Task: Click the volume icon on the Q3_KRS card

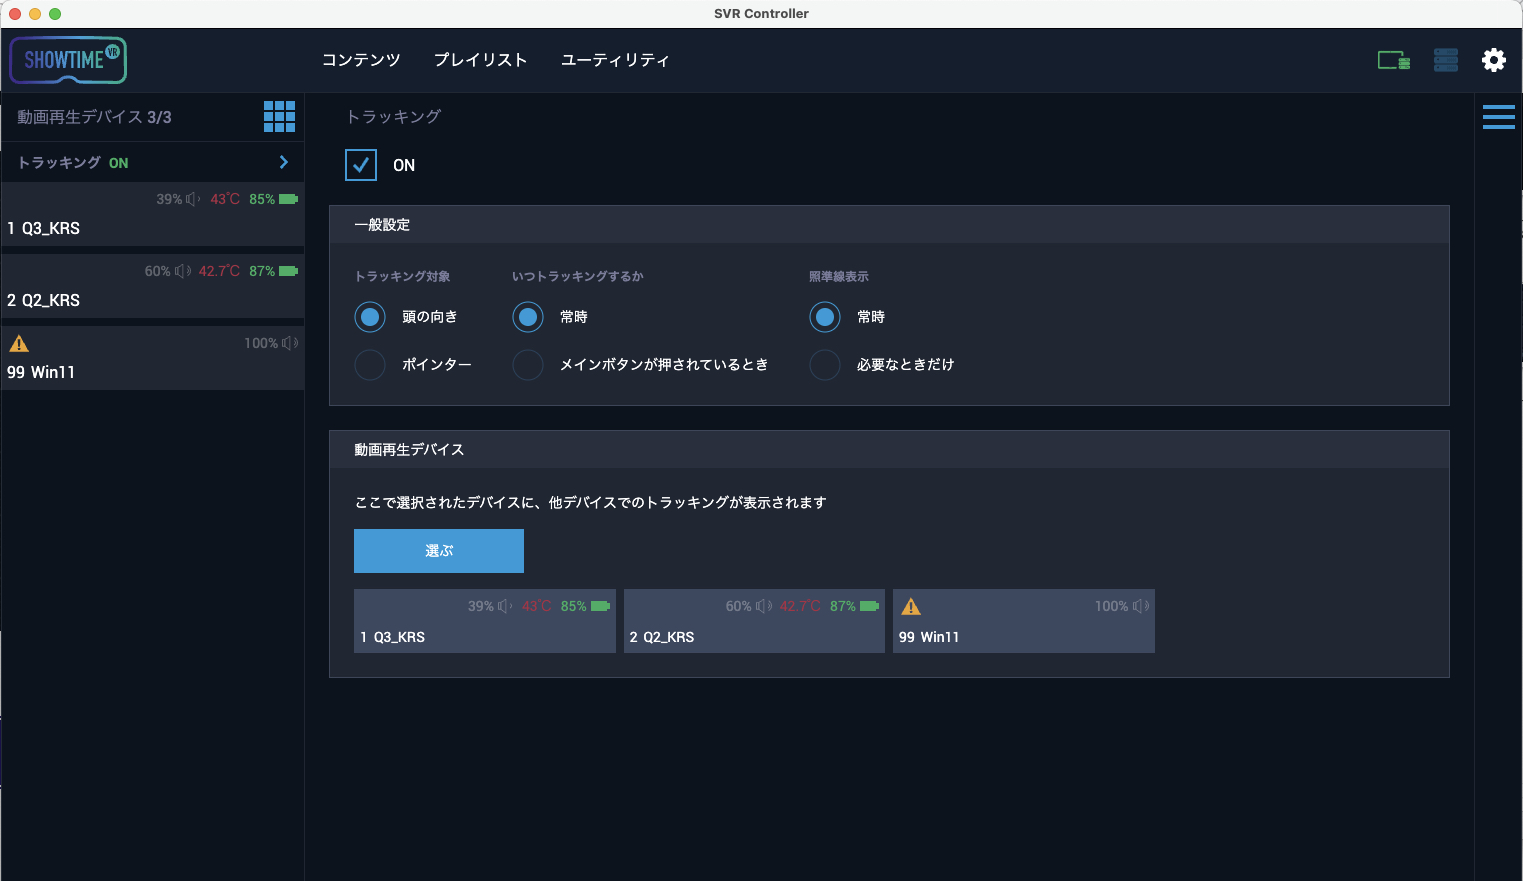Action: point(505,606)
